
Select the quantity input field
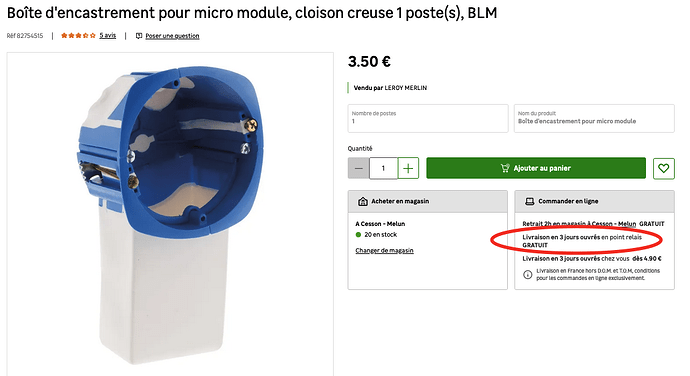pyautogui.click(x=383, y=168)
